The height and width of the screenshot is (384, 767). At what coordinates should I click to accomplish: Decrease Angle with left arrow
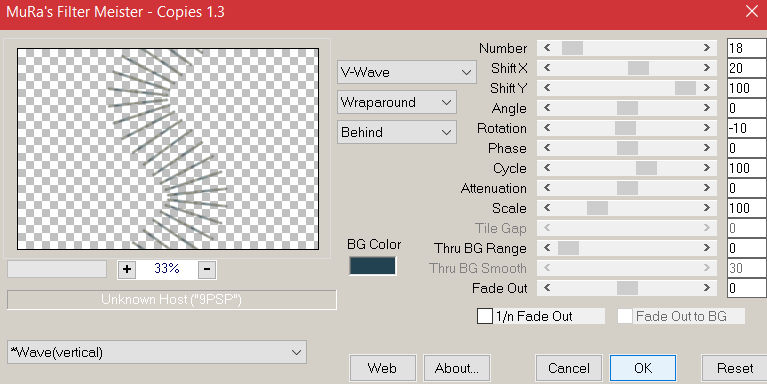(547, 108)
